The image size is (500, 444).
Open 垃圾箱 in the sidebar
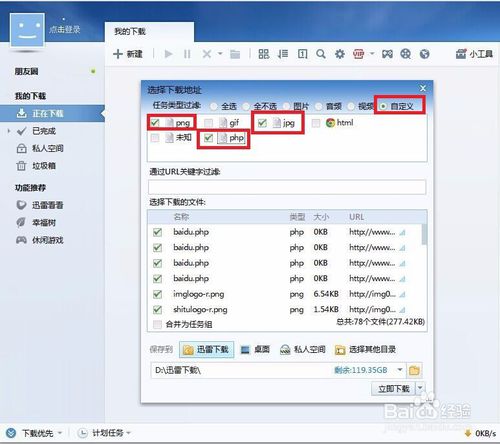point(44,166)
